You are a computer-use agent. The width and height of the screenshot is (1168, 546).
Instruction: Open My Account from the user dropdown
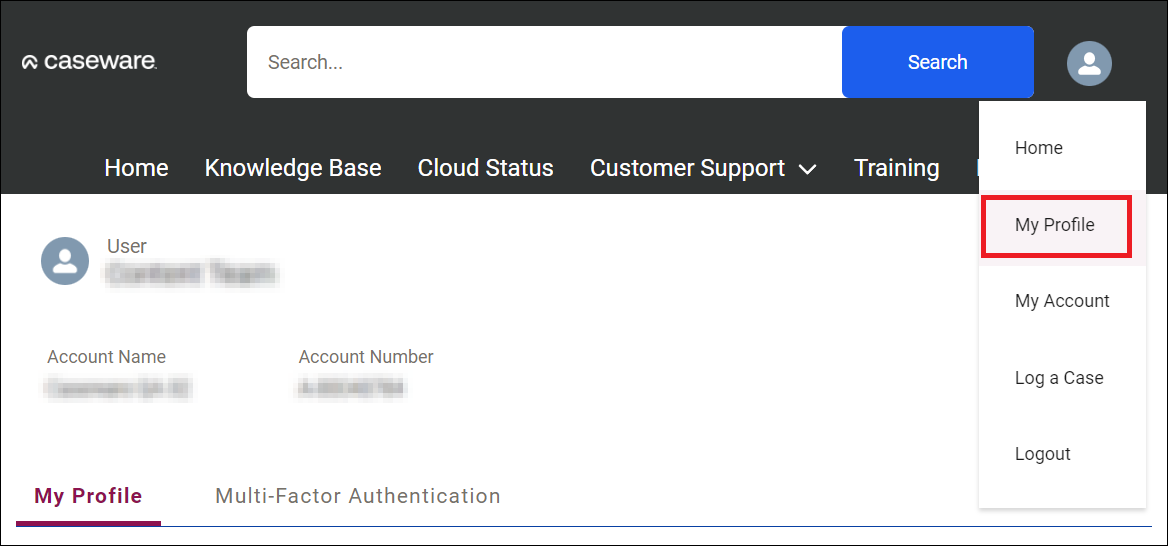pos(1062,301)
